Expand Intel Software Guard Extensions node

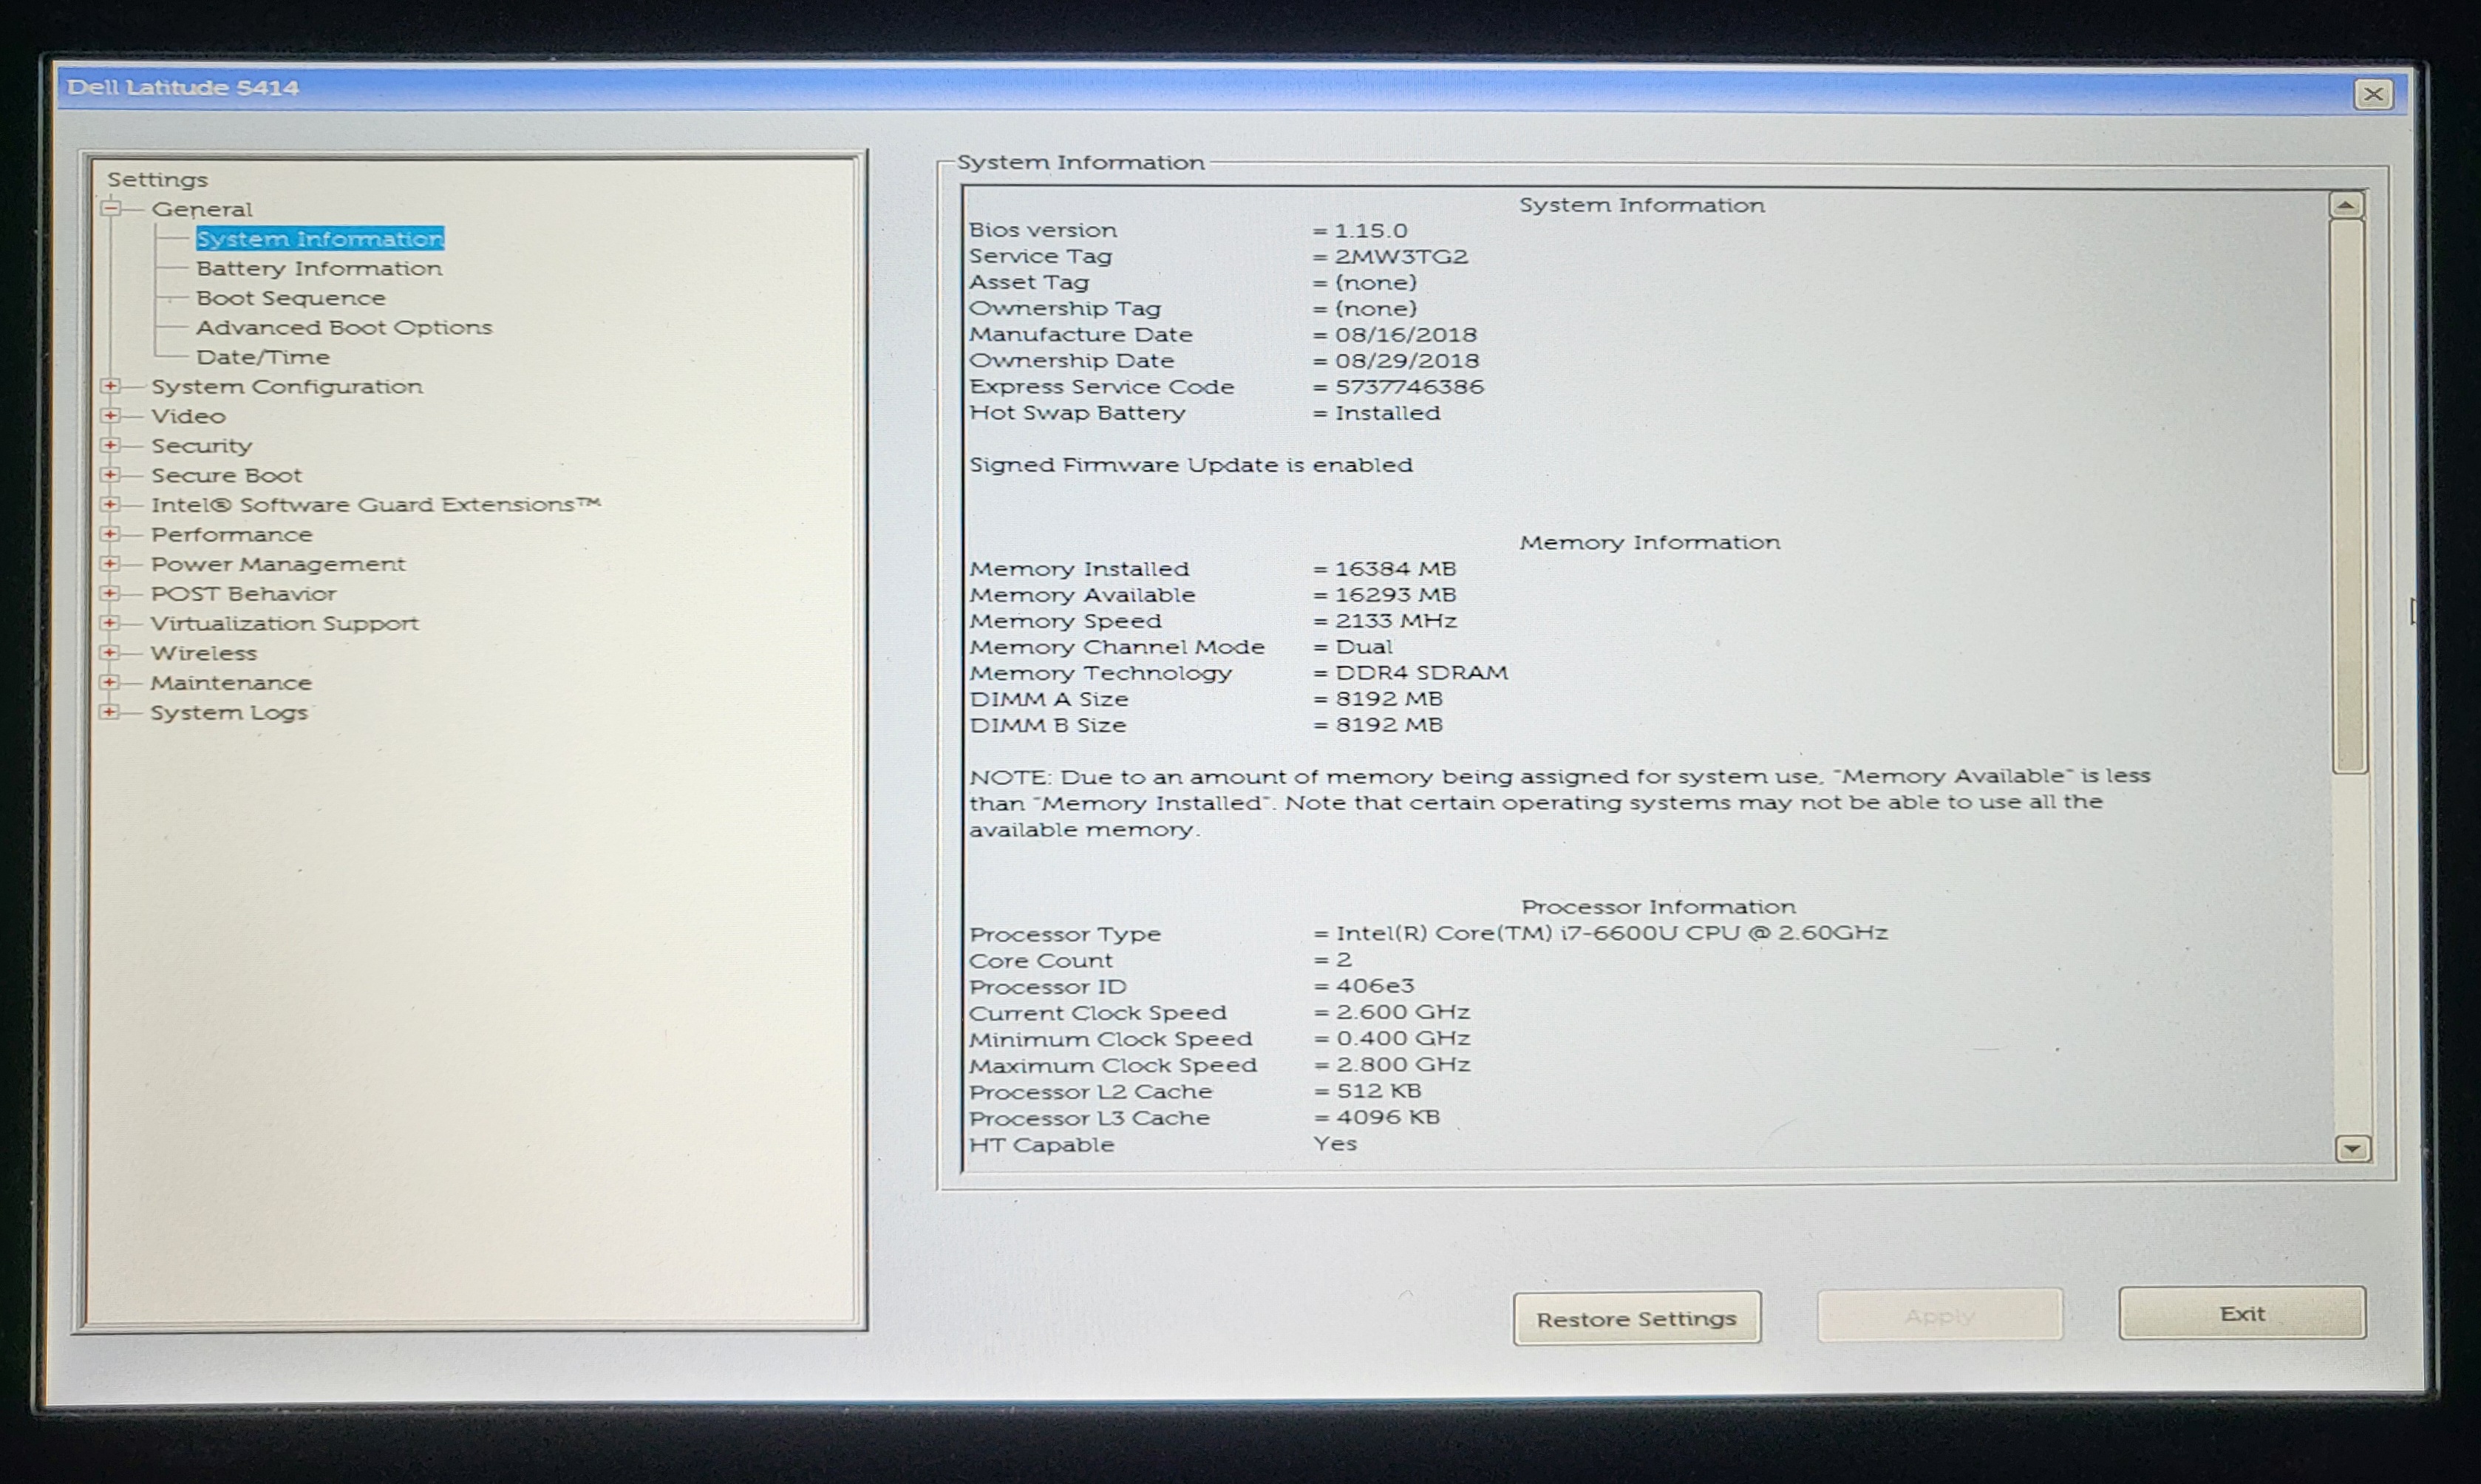(x=111, y=504)
